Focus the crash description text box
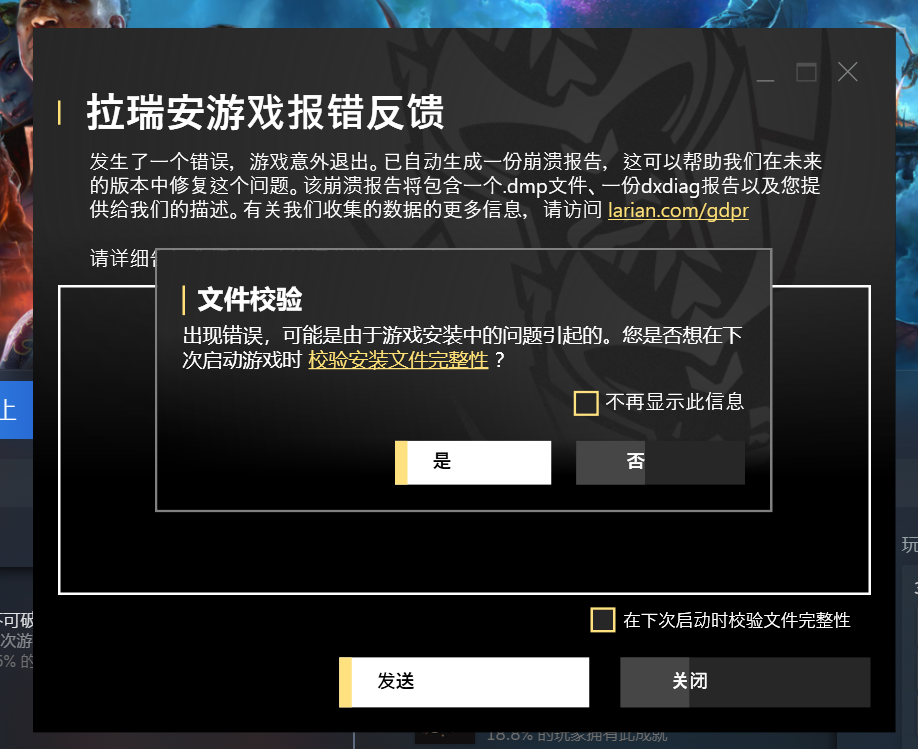The image size is (918, 749). point(464,550)
